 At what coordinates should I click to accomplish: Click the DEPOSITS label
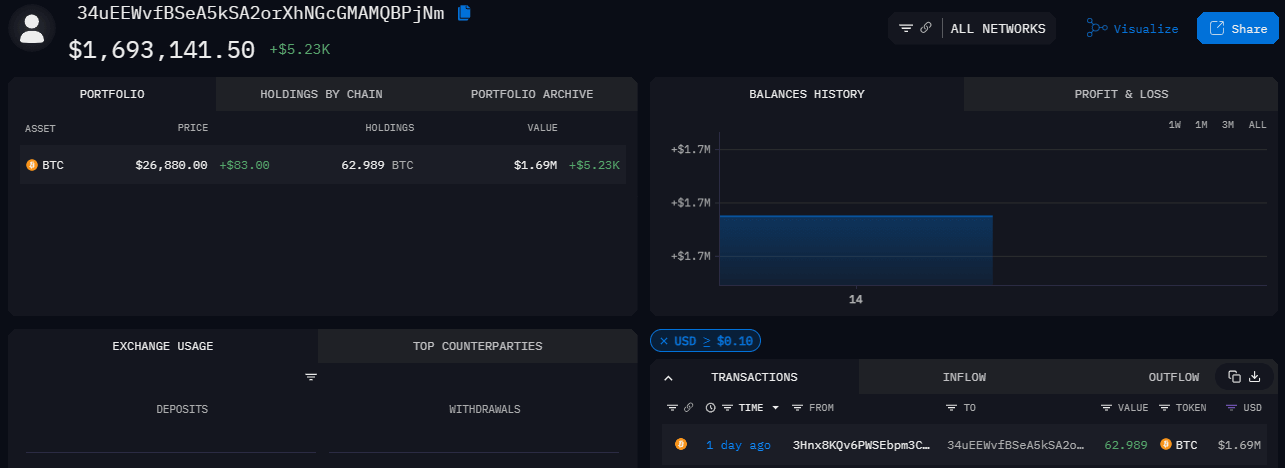tap(182, 409)
